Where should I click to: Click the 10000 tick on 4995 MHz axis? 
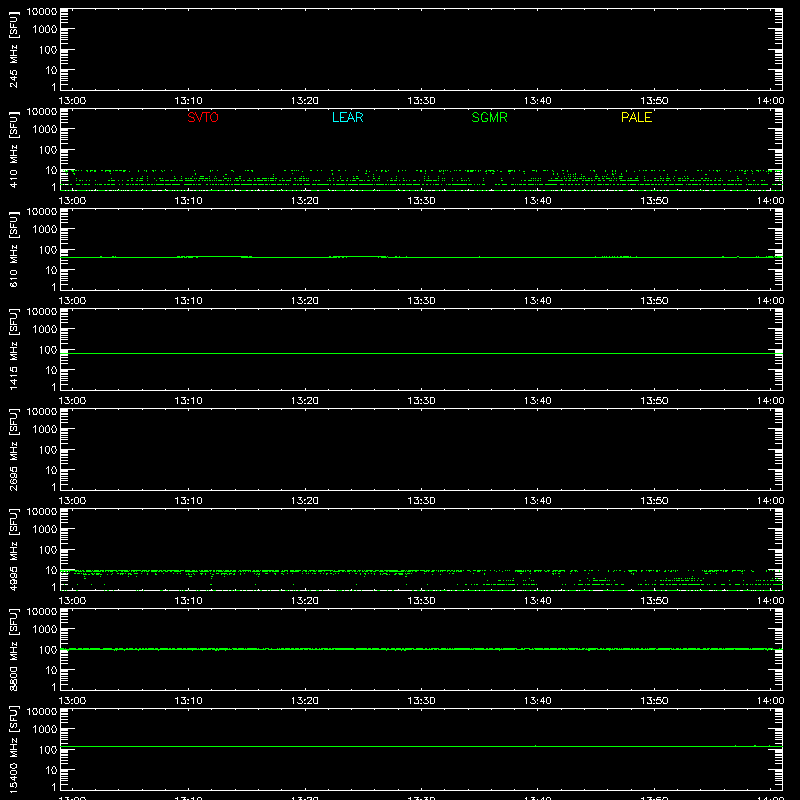(x=42, y=512)
